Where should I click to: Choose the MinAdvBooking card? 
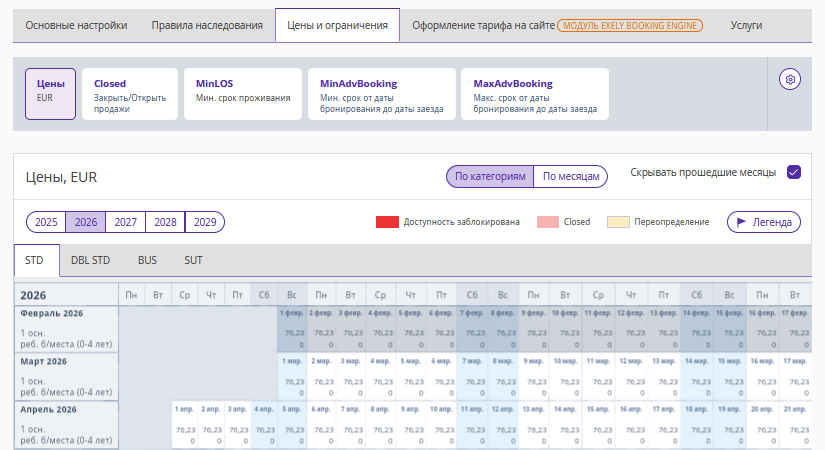coord(381,94)
